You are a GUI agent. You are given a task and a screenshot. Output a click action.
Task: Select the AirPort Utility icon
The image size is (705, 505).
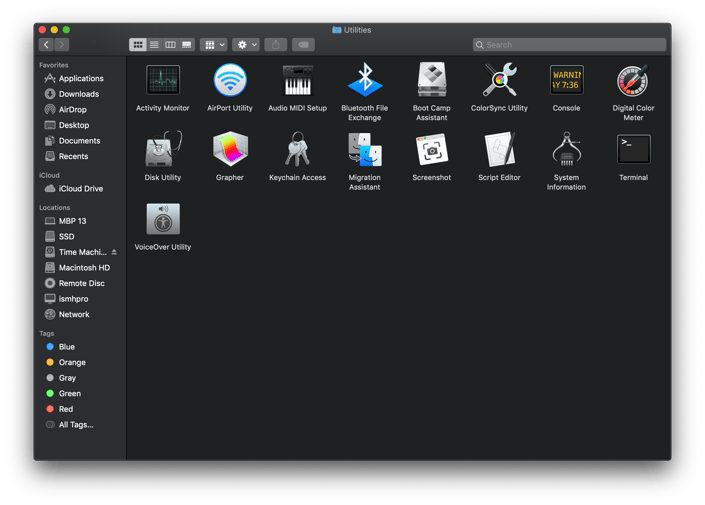click(x=230, y=80)
